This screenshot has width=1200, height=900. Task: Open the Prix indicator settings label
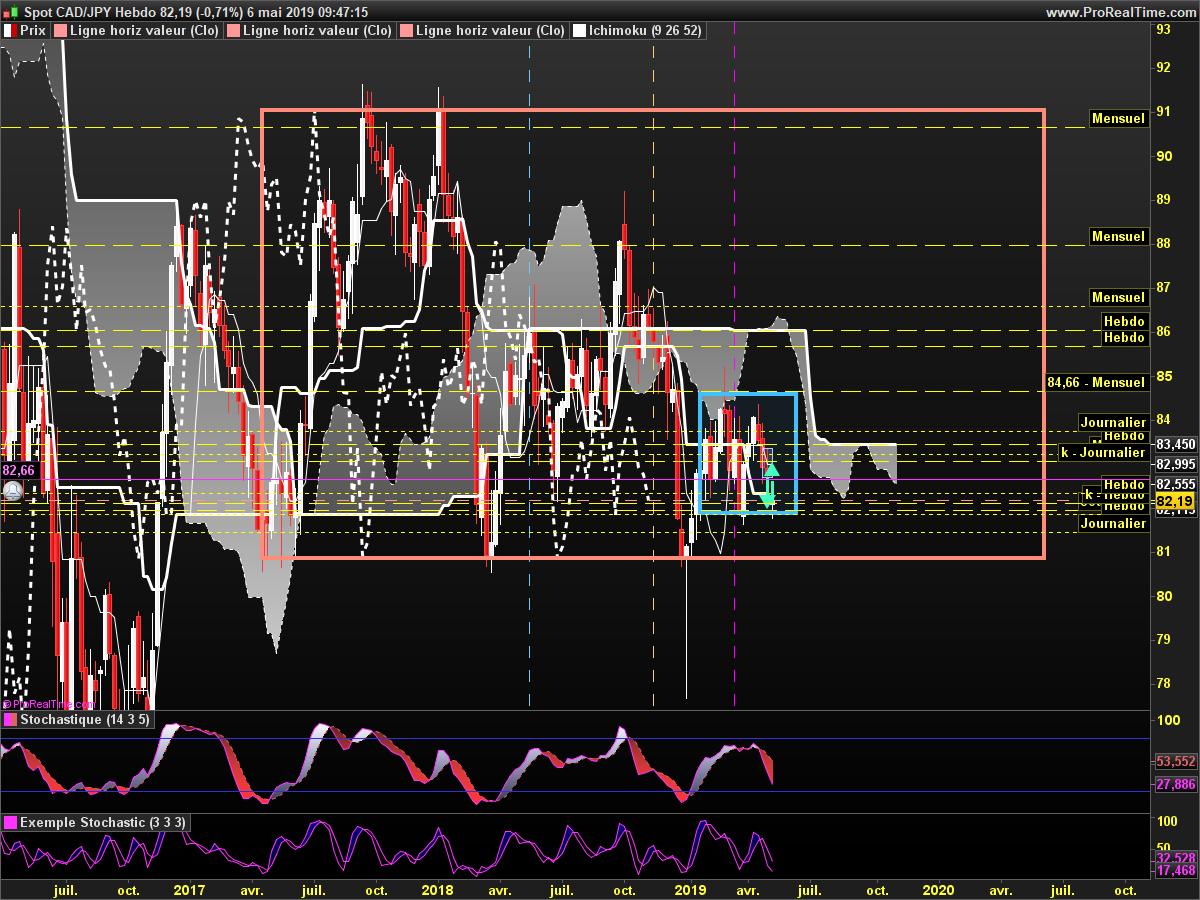coord(24,31)
